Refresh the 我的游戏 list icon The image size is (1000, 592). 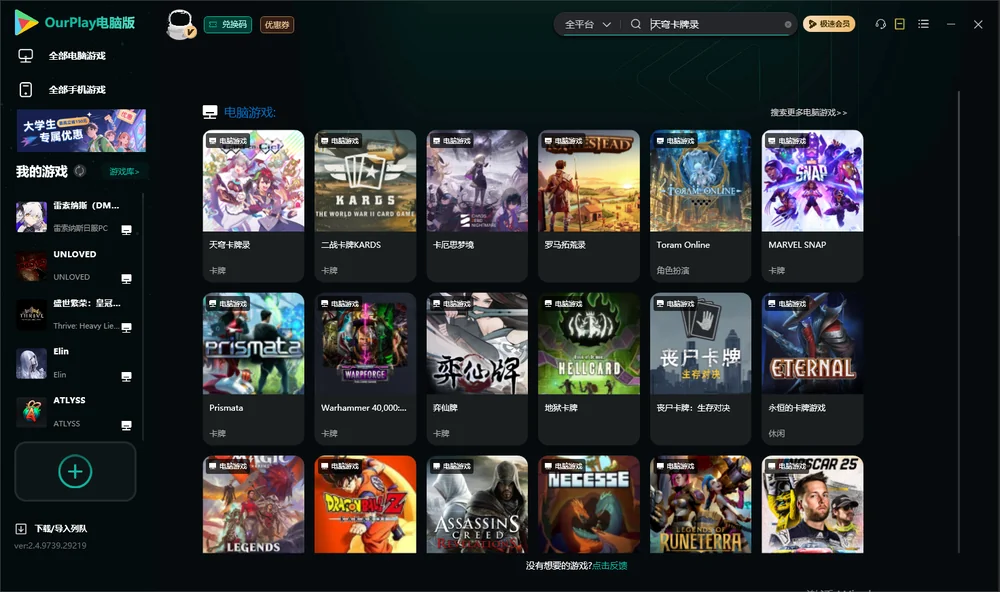click(x=80, y=171)
